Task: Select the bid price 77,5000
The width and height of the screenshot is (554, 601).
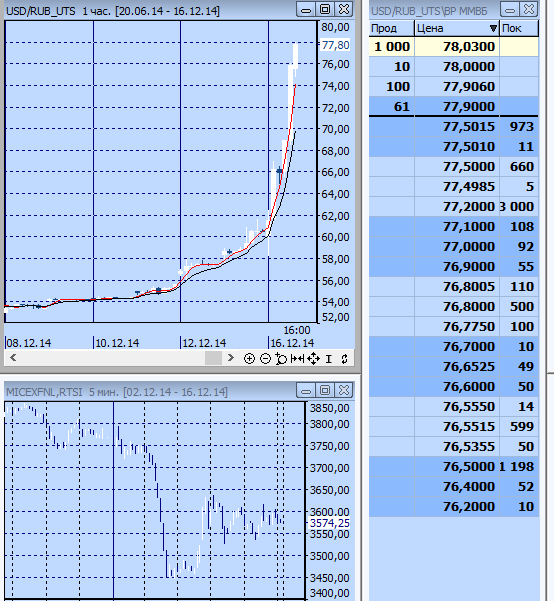Action: 469,167
